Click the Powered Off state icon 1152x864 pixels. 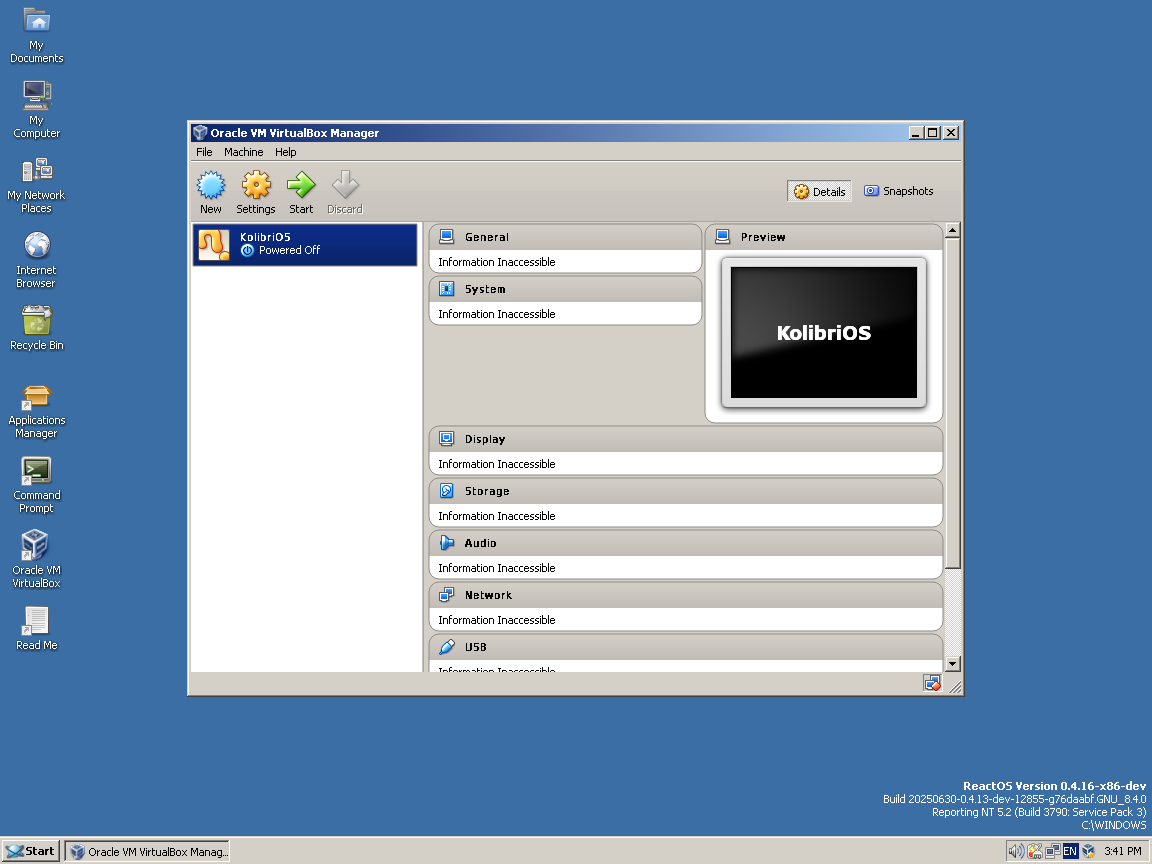[248, 251]
